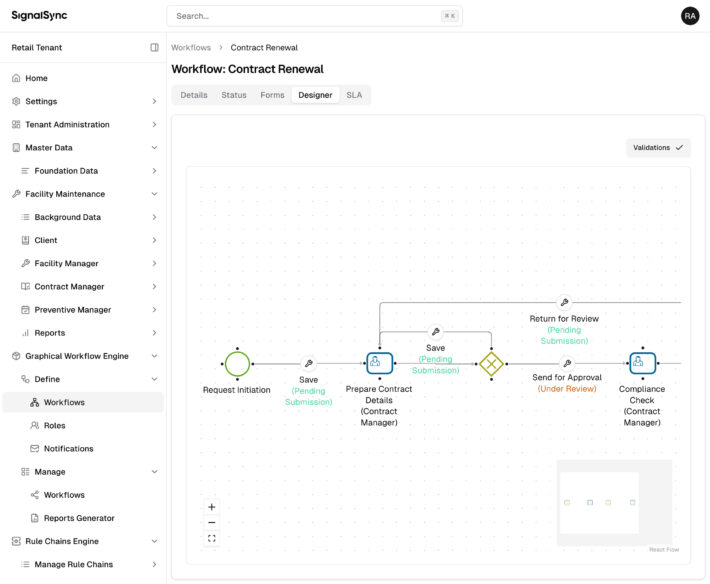The height and width of the screenshot is (584, 710).
Task: Zoom in with the plus button
Action: [x=211, y=507]
